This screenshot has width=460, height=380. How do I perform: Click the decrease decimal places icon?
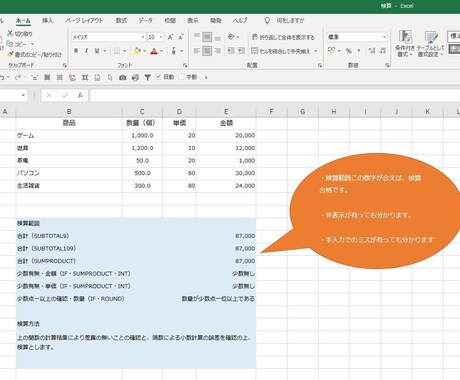click(383, 51)
